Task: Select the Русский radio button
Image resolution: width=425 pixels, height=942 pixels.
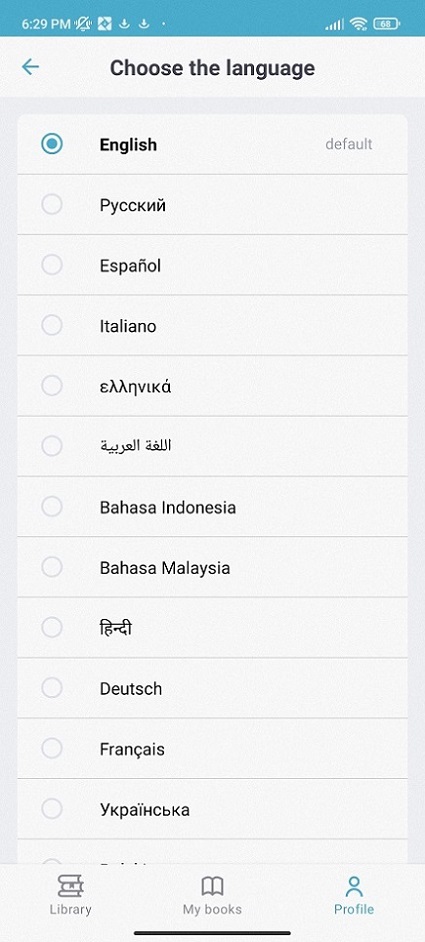Action: [x=52, y=205]
